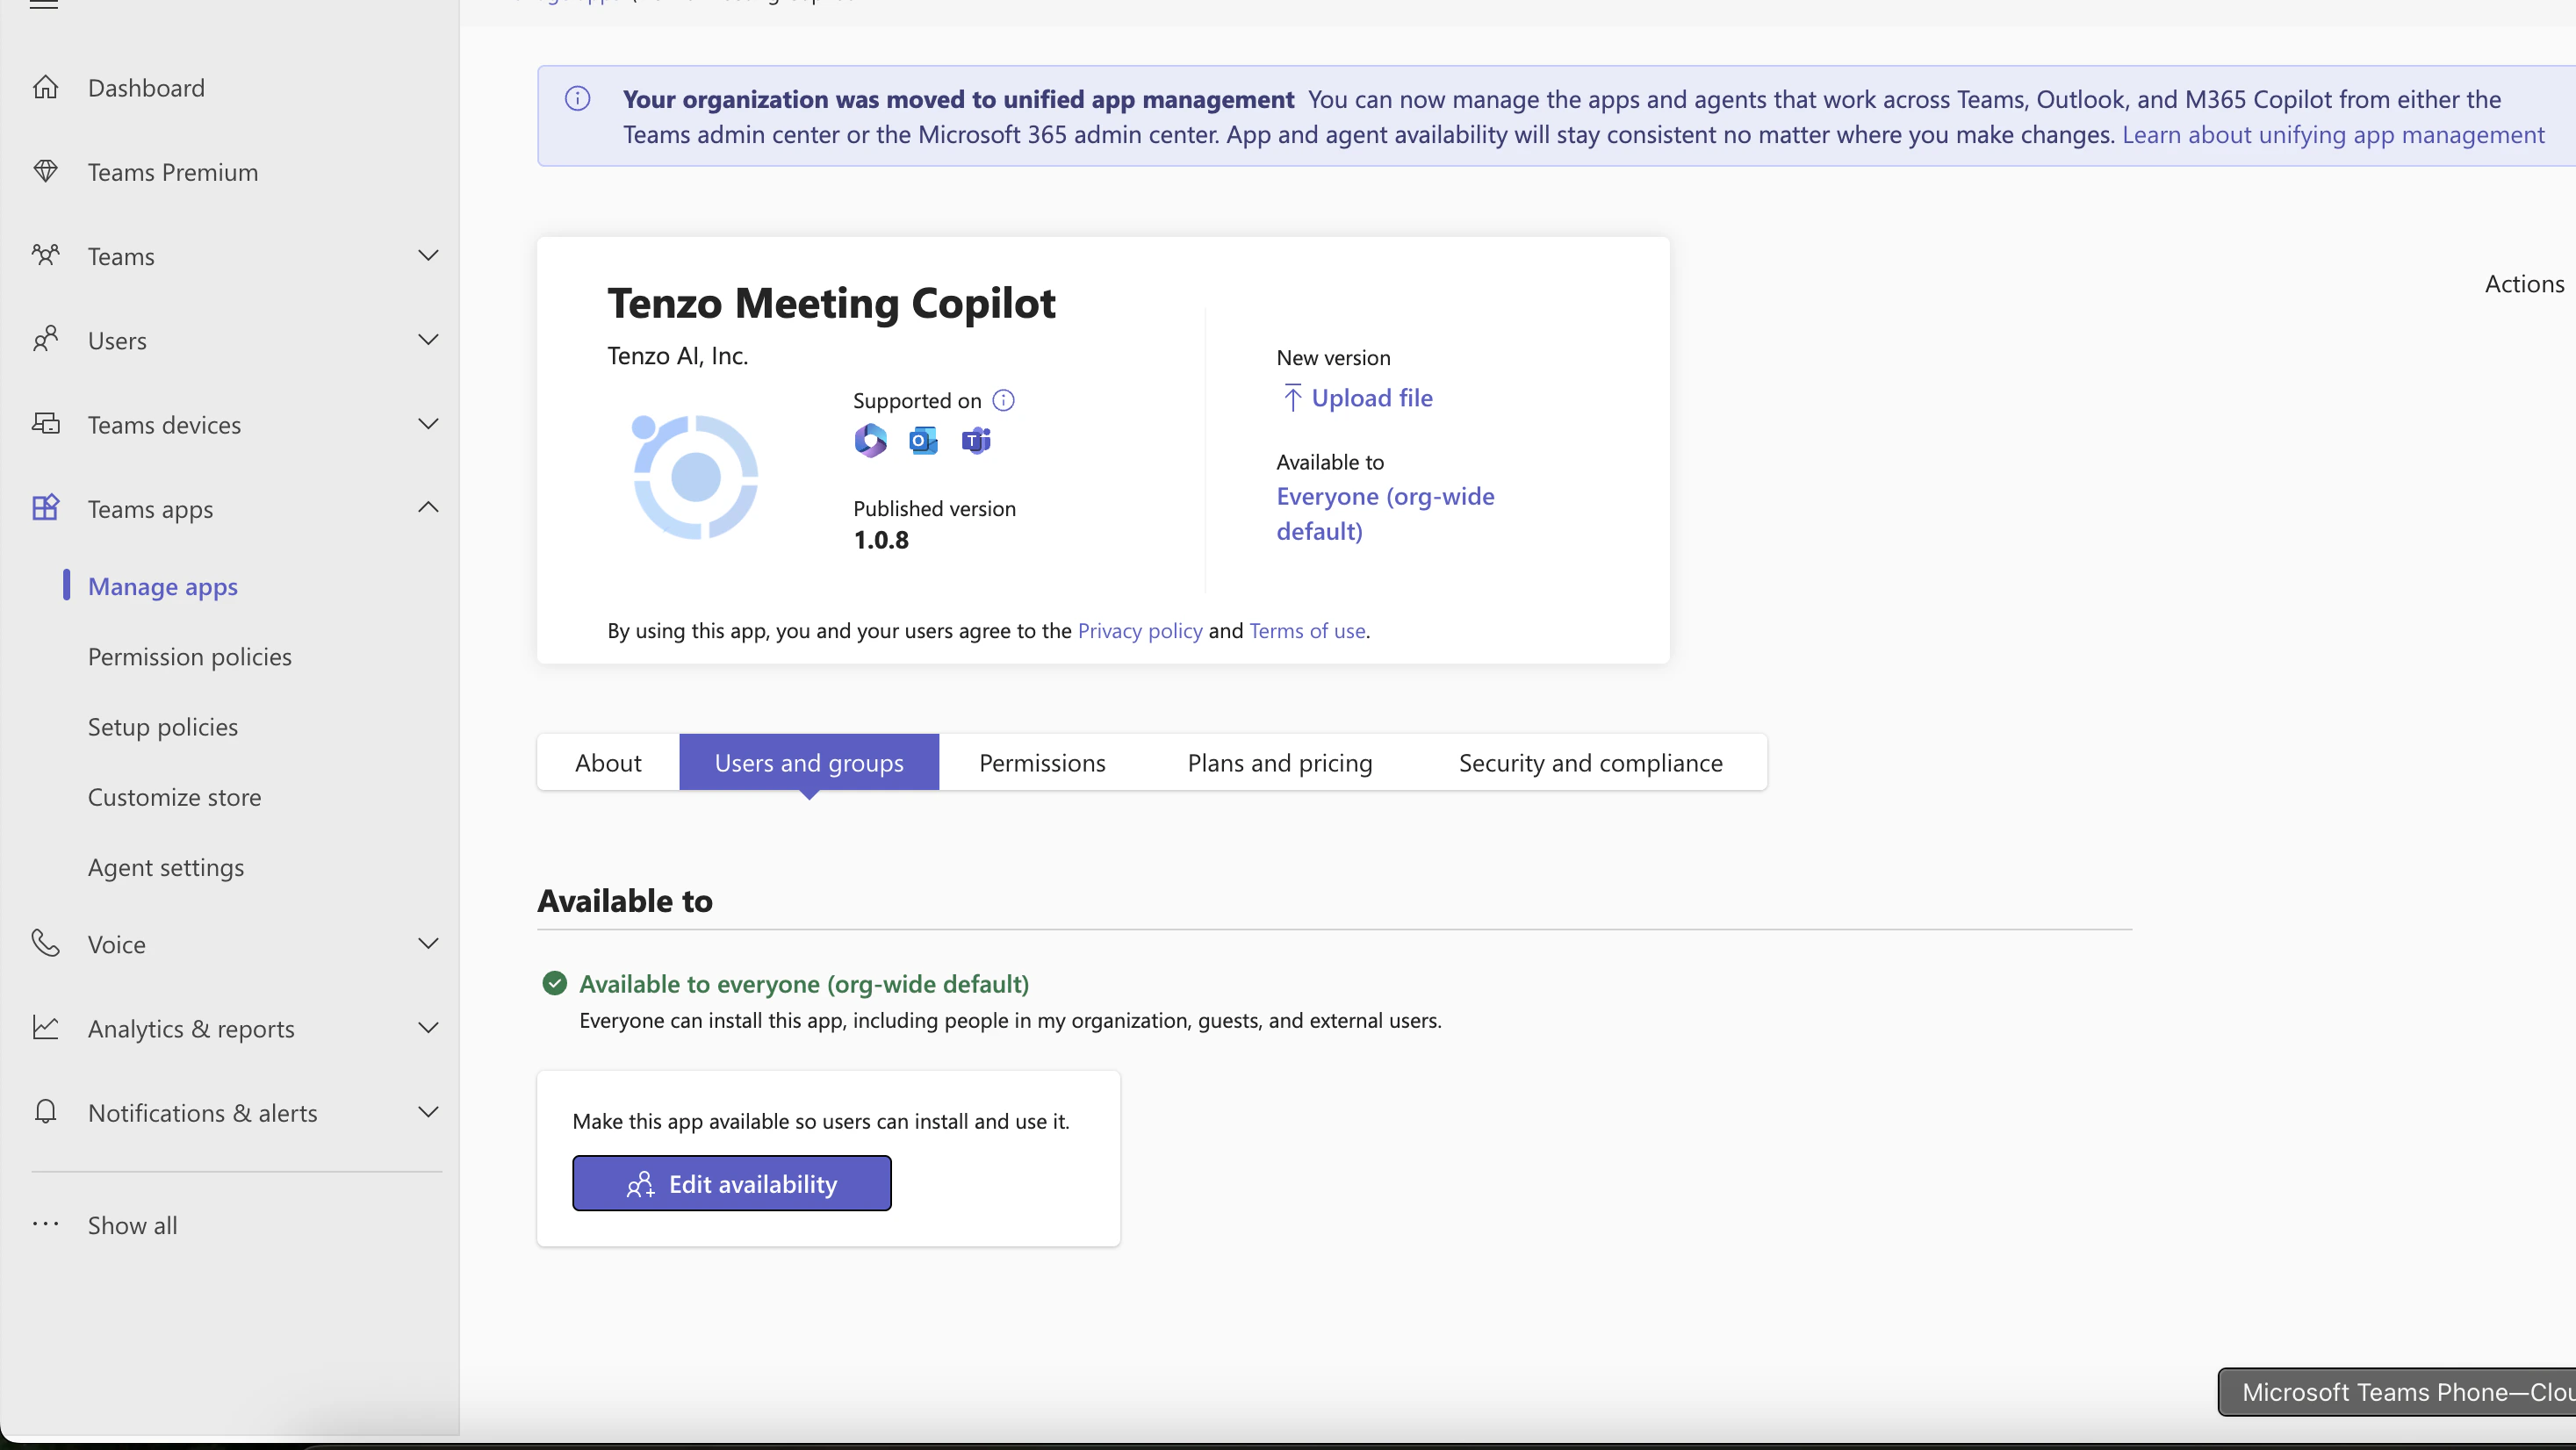Click the Analytics & reports chart icon
This screenshot has height=1450, width=2576.
(x=45, y=1028)
